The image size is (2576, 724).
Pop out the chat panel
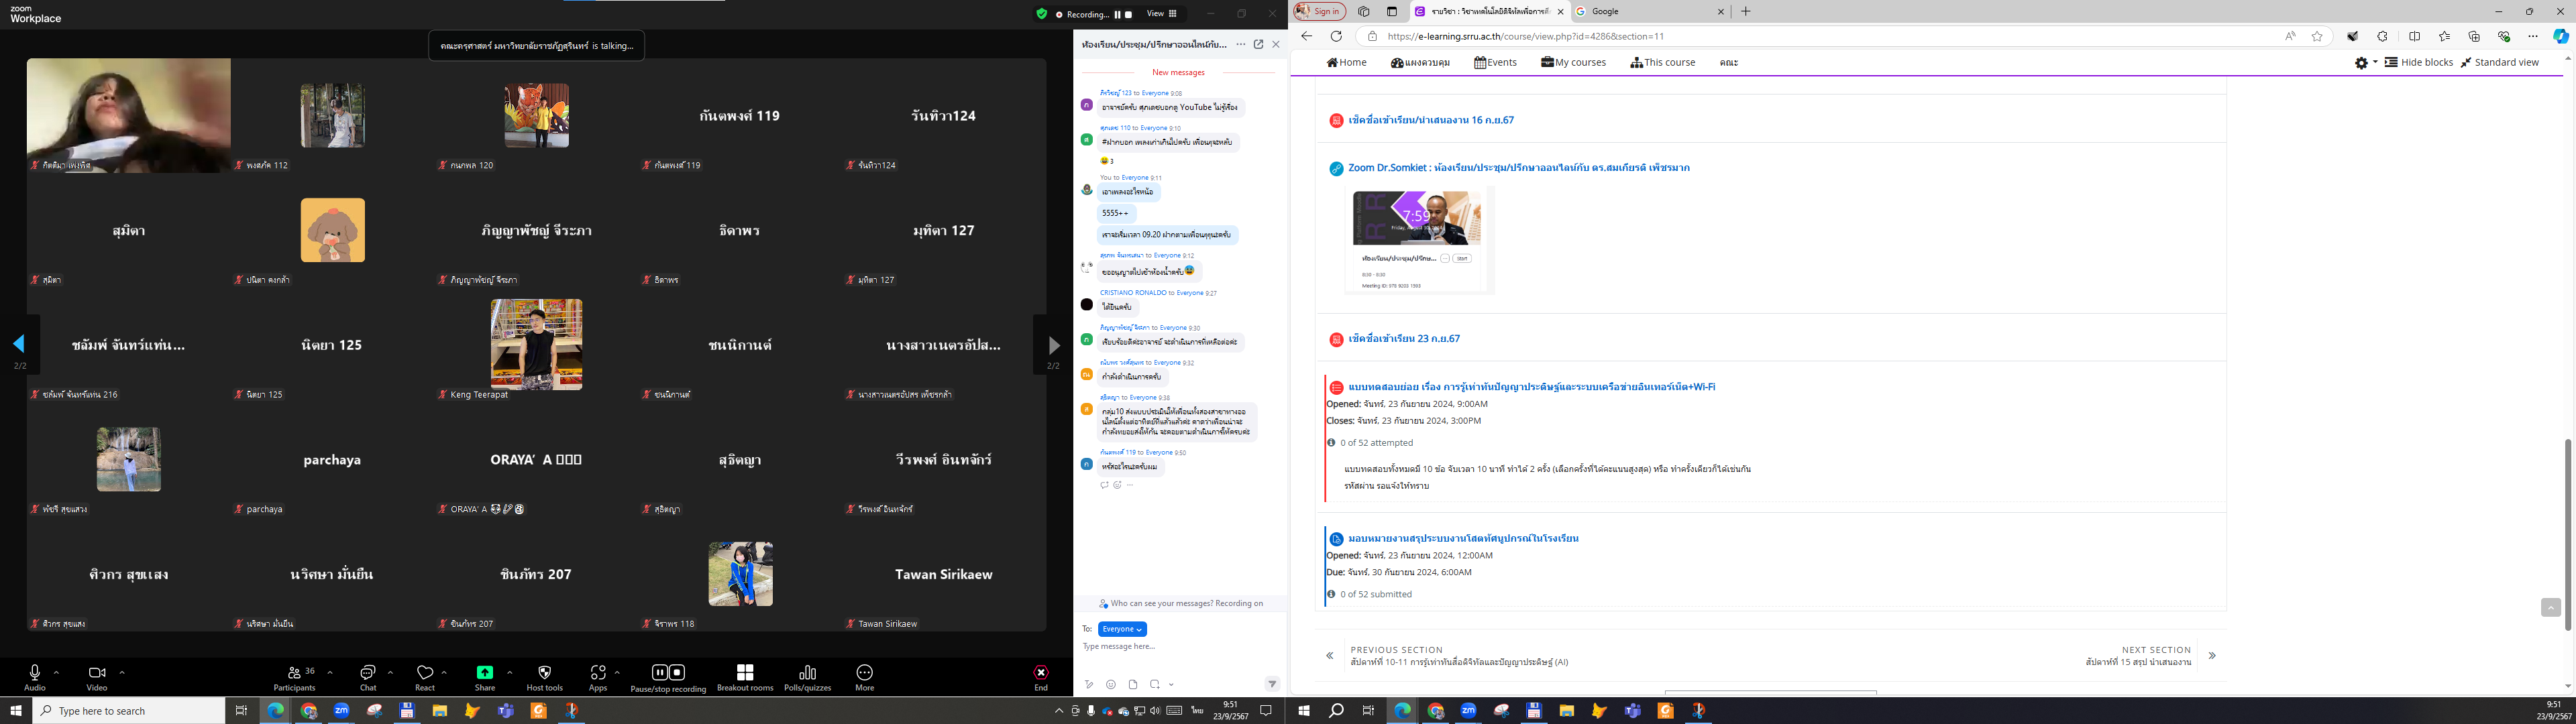coord(1258,44)
